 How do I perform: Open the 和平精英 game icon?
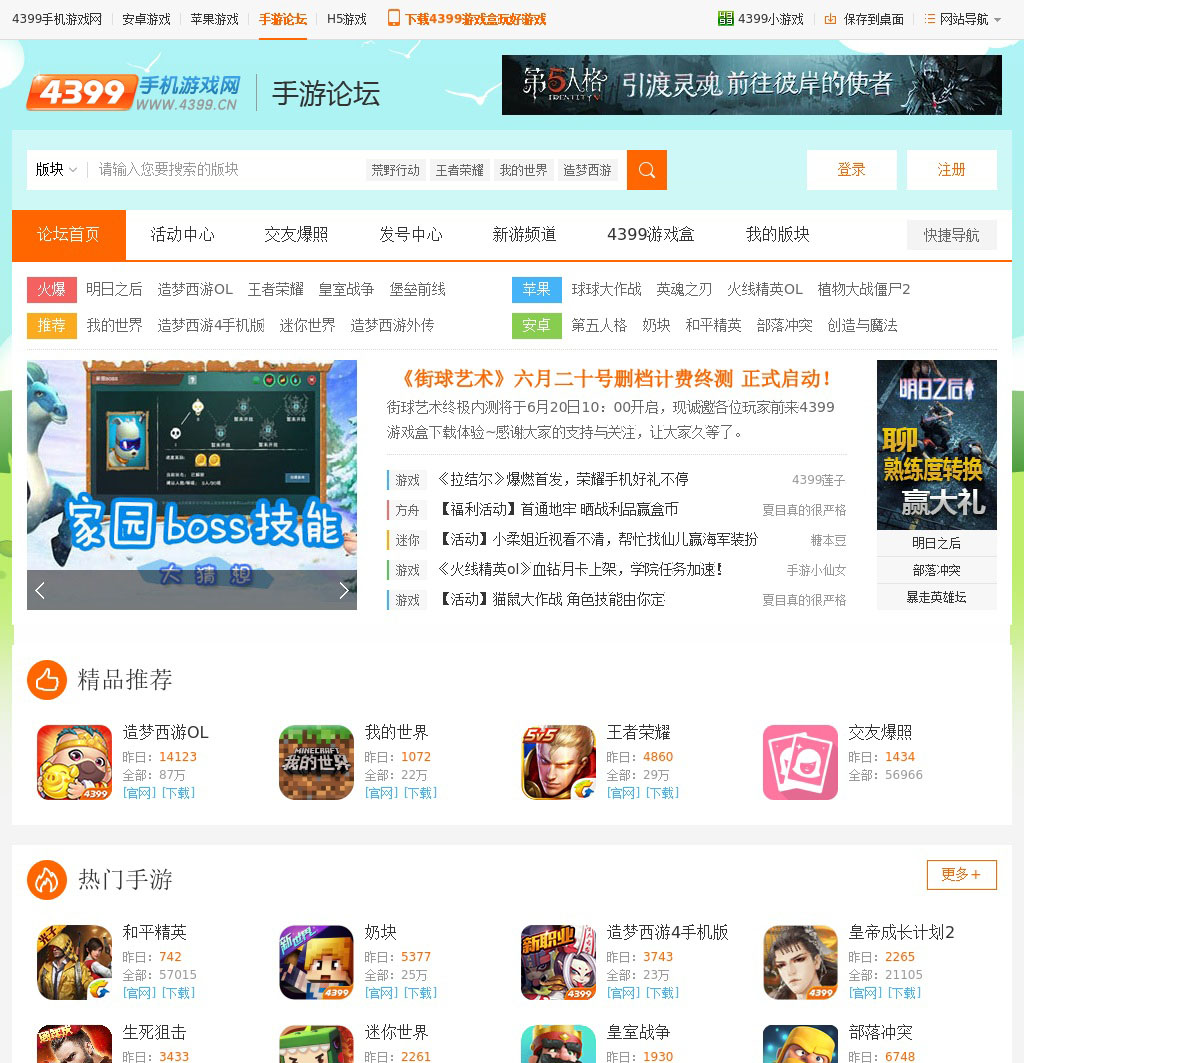pos(74,962)
